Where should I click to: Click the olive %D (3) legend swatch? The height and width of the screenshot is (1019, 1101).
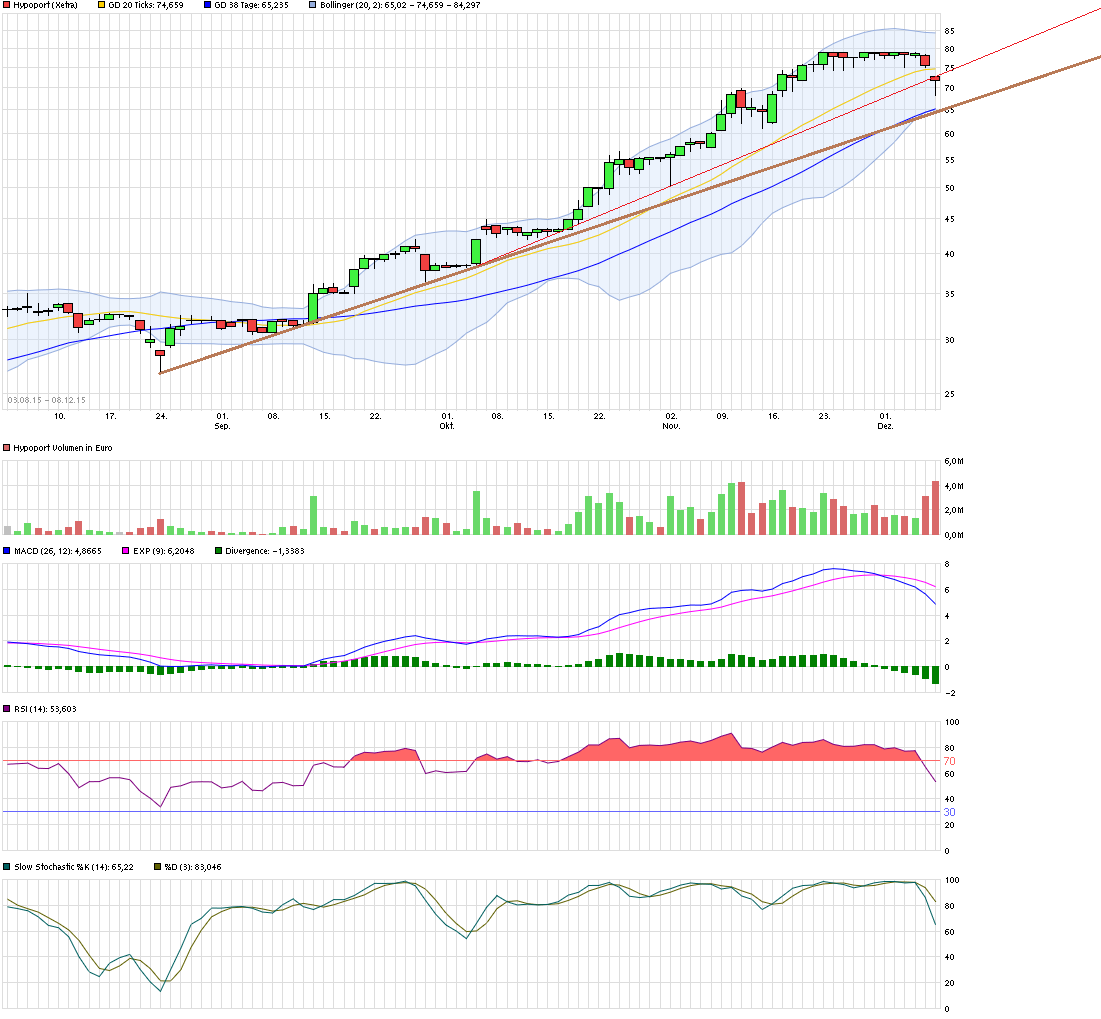click(157, 867)
